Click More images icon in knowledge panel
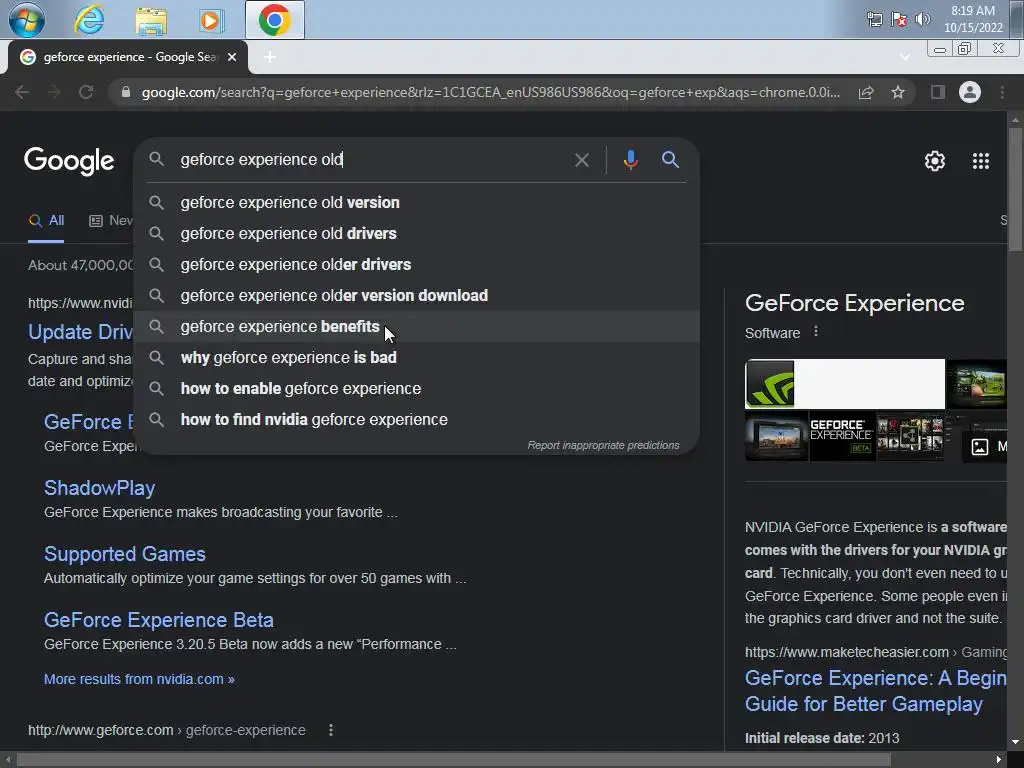This screenshot has width=1024, height=768. [x=980, y=447]
